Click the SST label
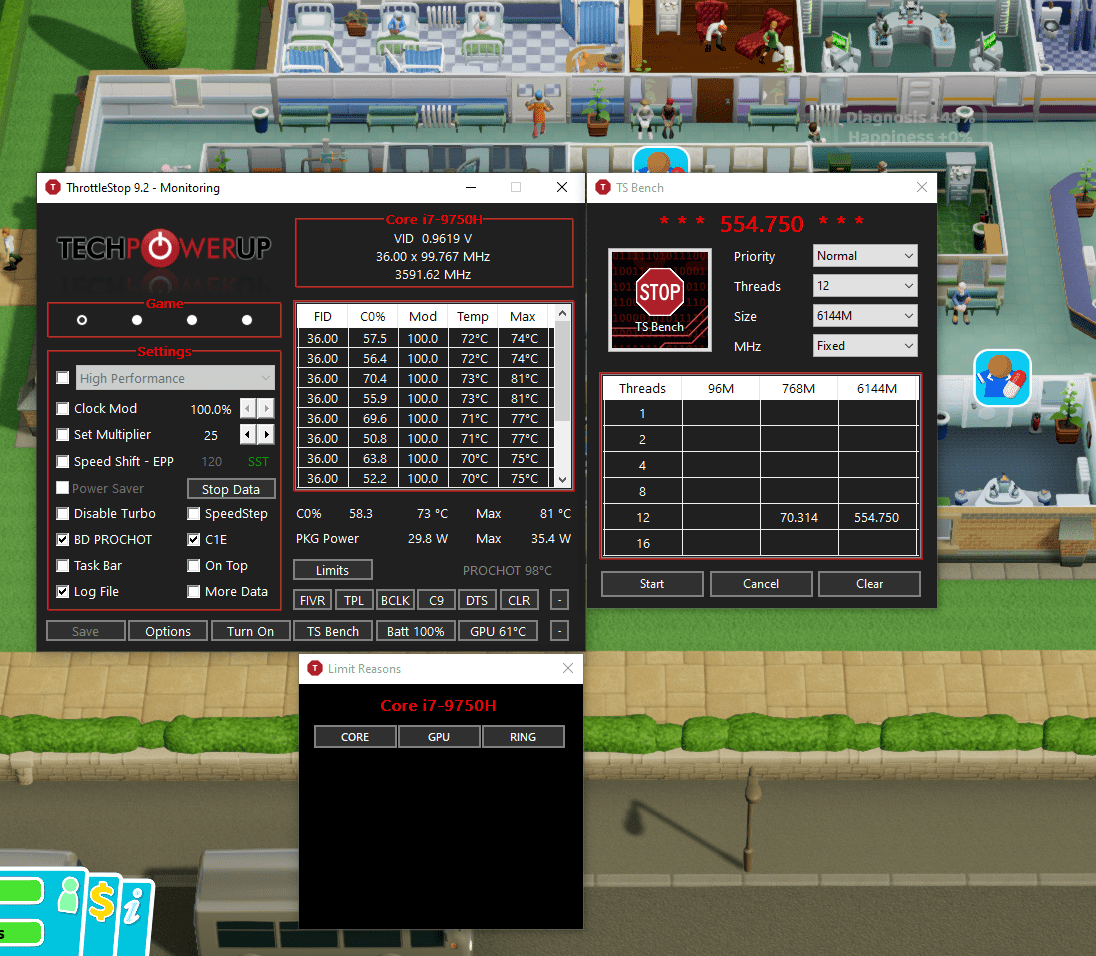 (x=258, y=461)
